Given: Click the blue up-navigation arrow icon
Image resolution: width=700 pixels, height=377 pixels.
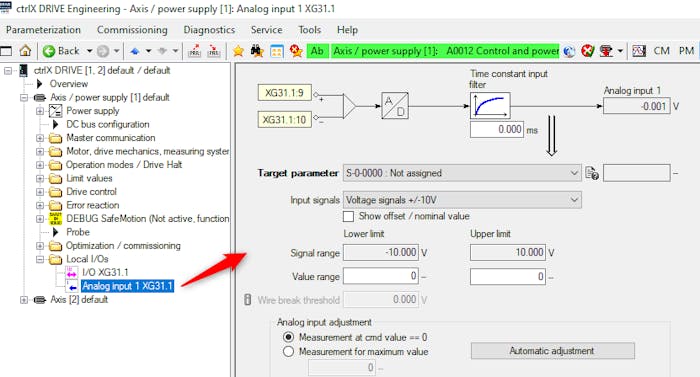Looking at the screenshot, I should [x=135, y=51].
